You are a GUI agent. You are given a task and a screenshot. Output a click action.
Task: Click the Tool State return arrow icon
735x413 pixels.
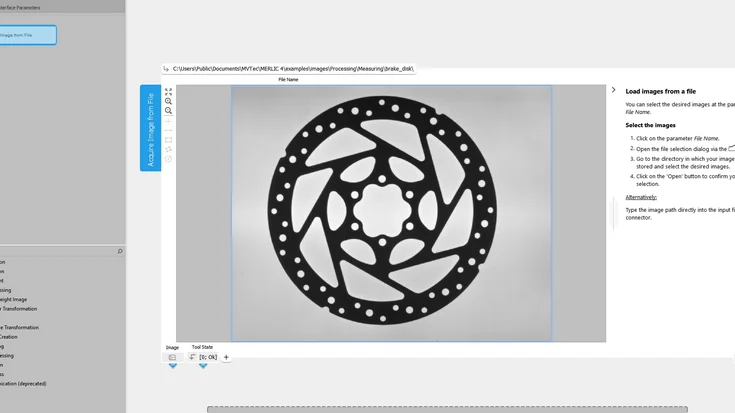(x=193, y=357)
